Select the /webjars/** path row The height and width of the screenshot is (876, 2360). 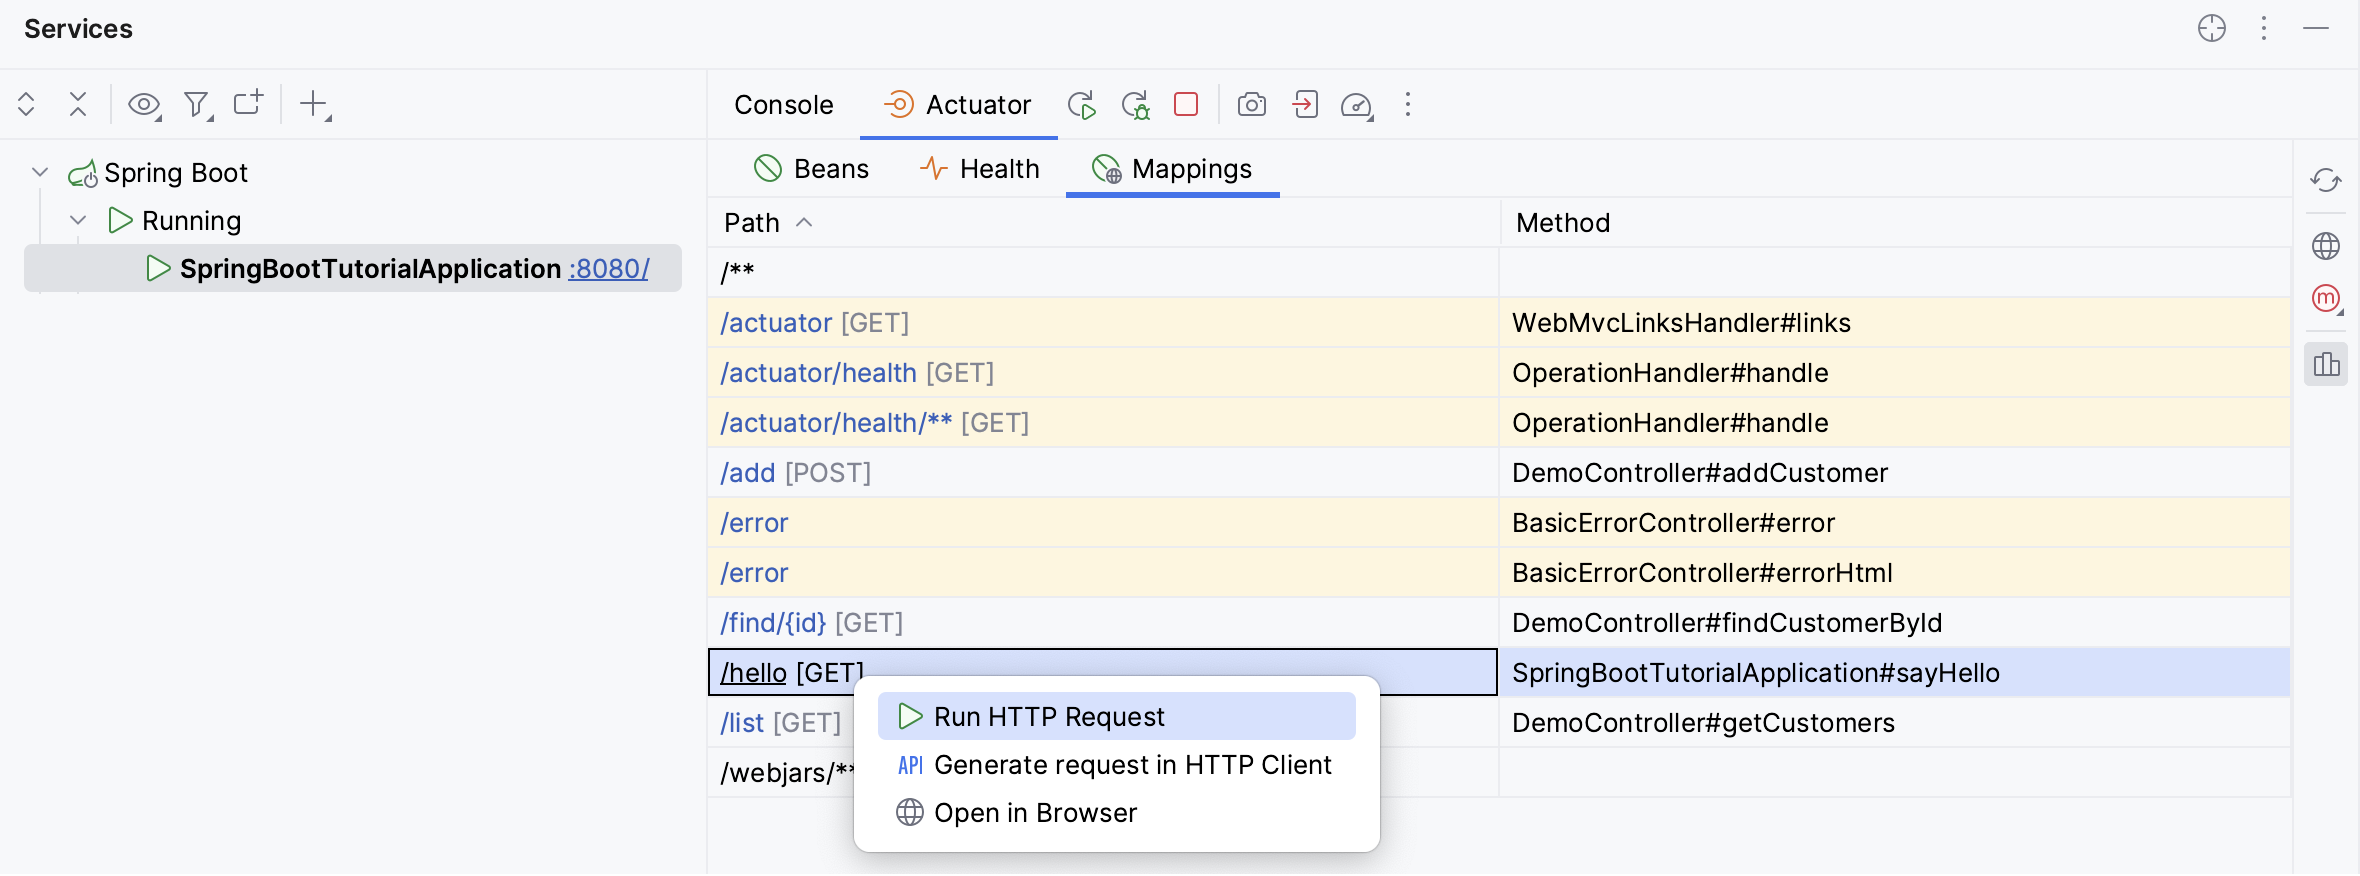pyautogui.click(x=787, y=772)
